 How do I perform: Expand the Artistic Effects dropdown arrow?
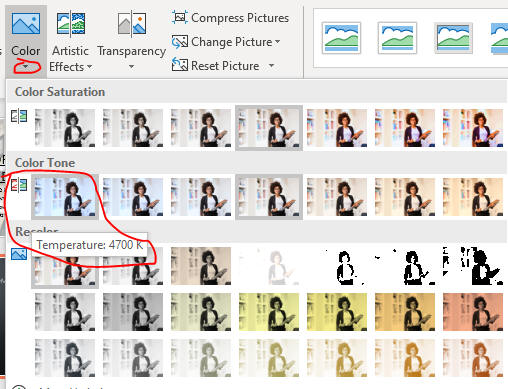(x=89, y=67)
